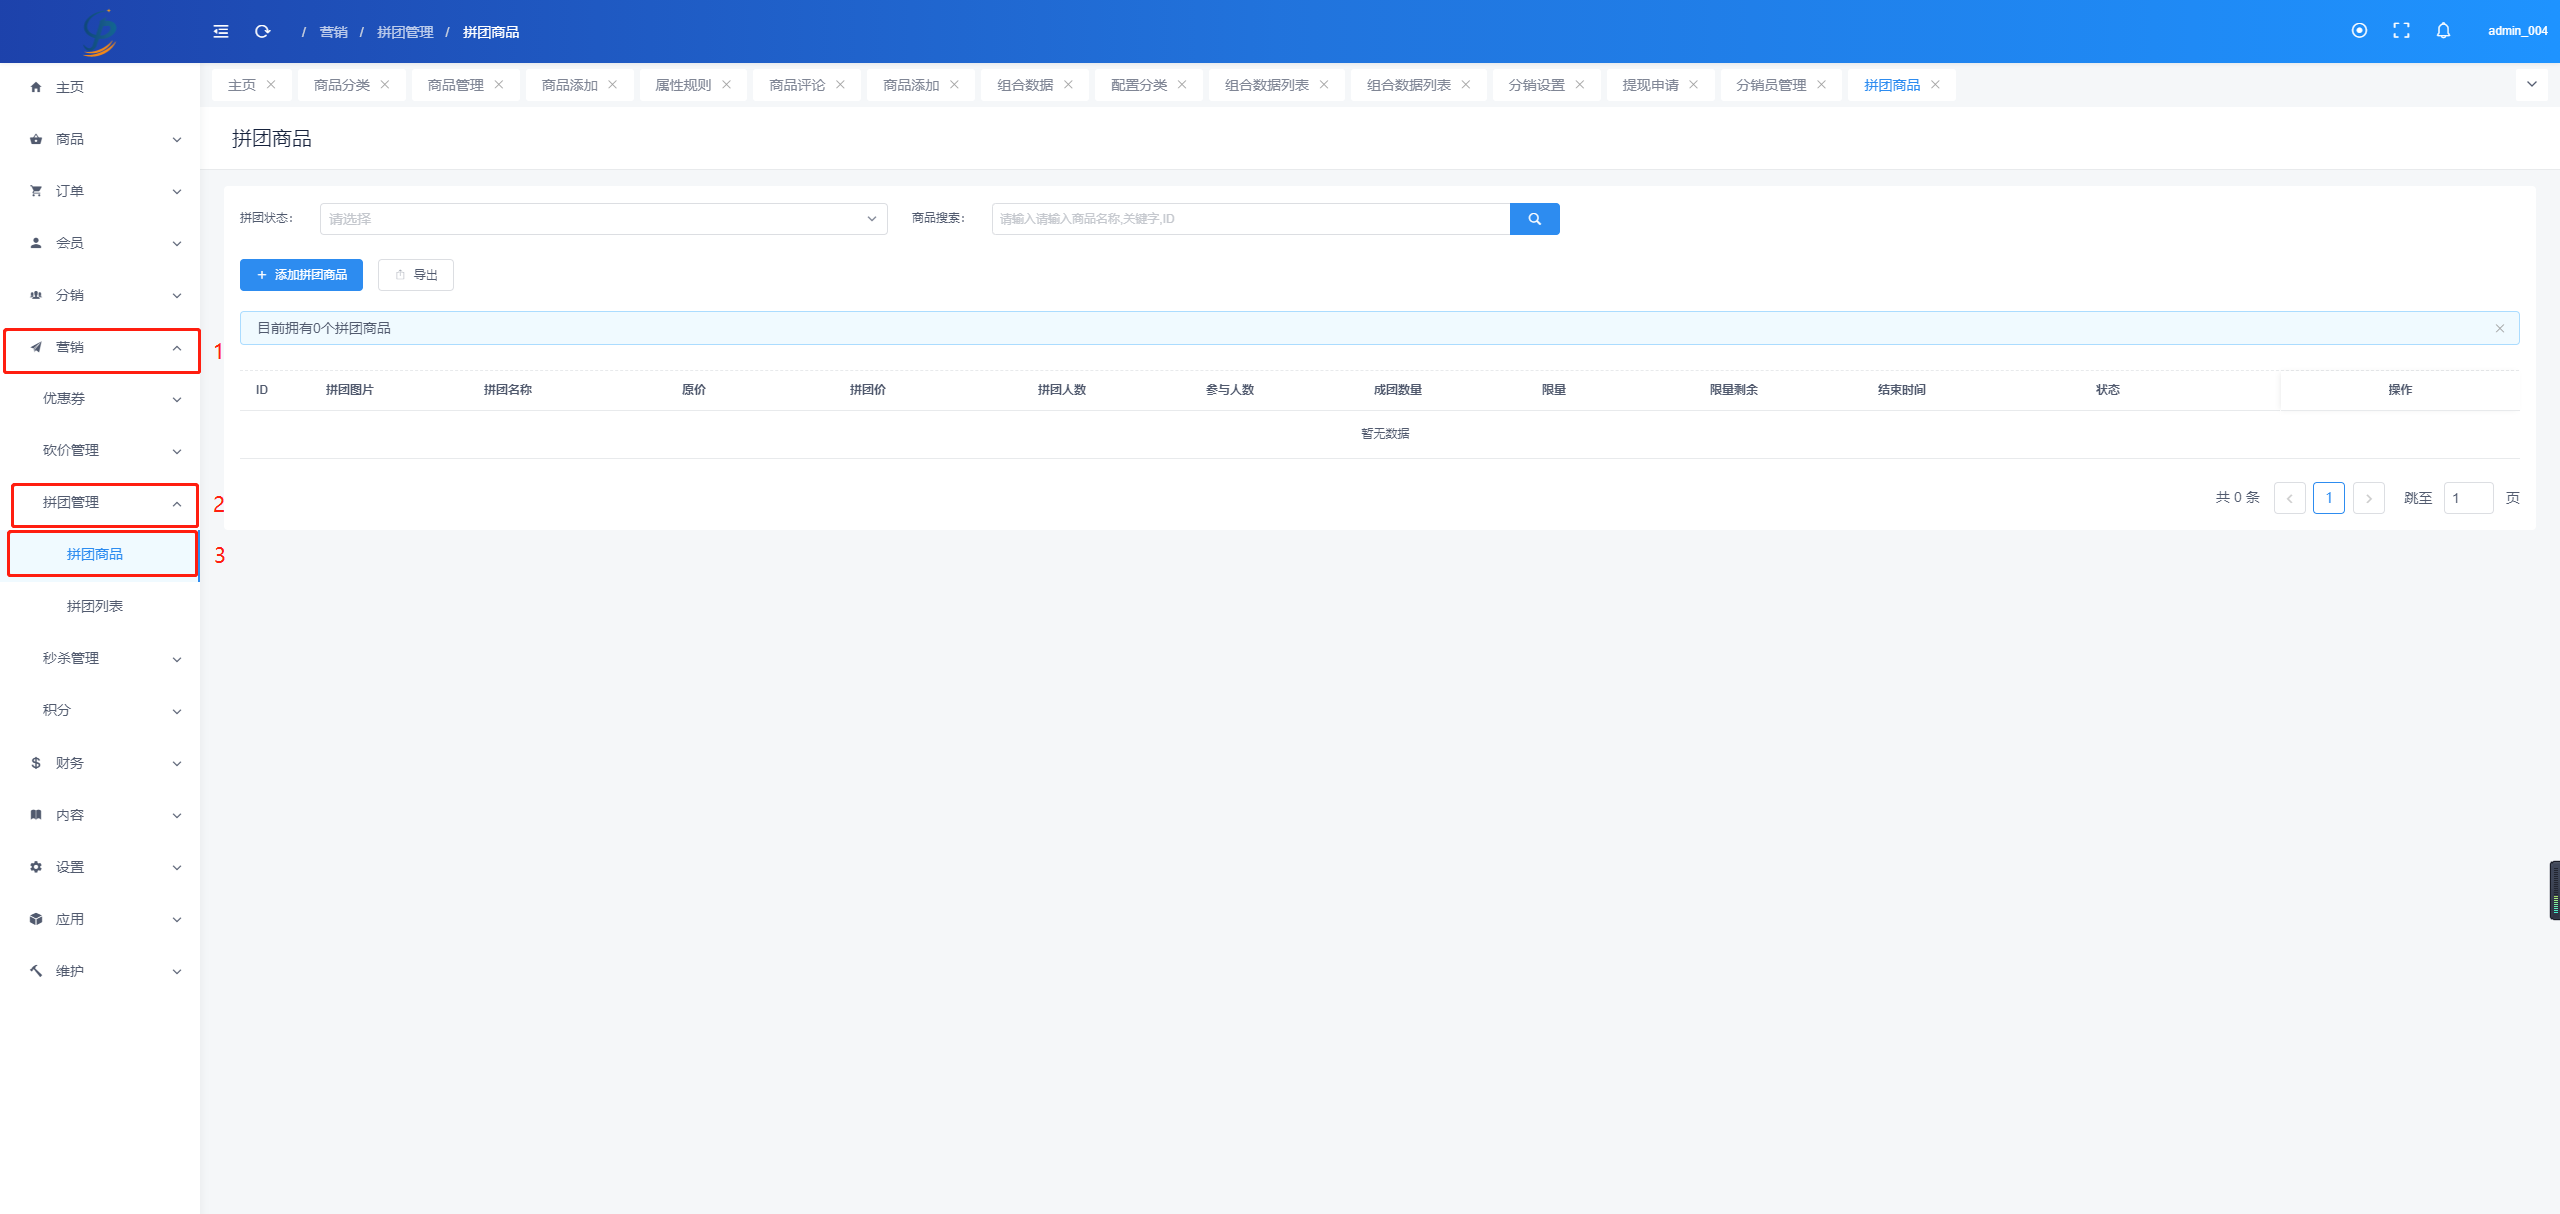Close the 配置分类 tab
Screen dimensions: 2560x1214
1182,85
